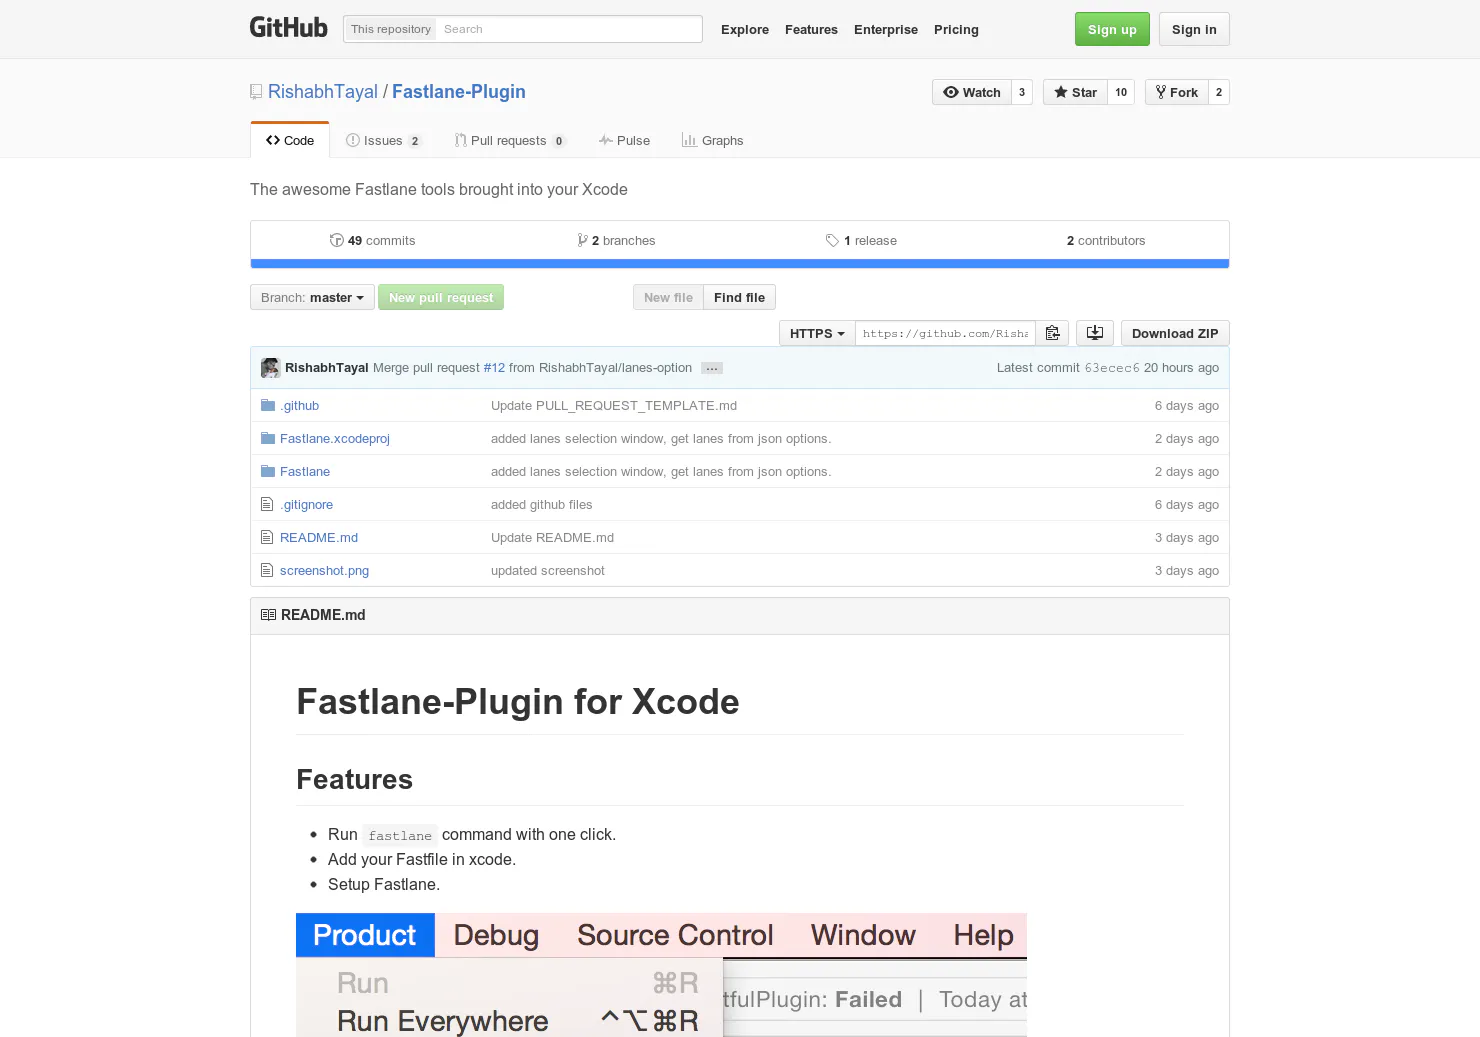The height and width of the screenshot is (1037, 1480).
Task: Open latest commit hash 63ecec6
Action: tap(1112, 368)
